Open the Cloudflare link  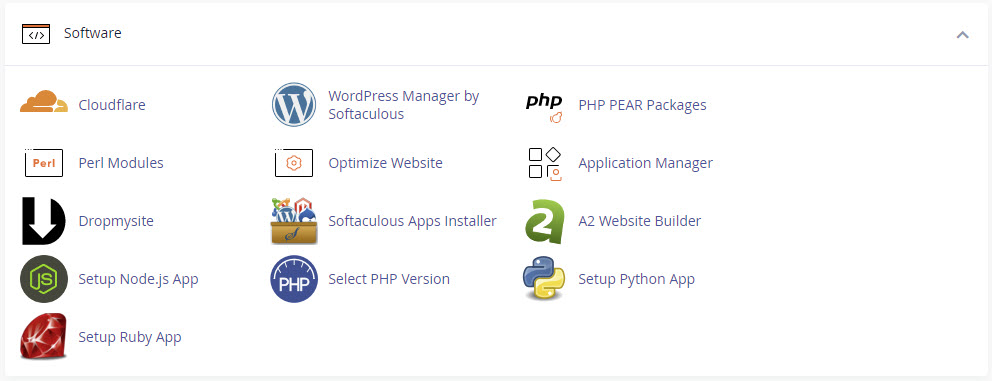coord(112,105)
